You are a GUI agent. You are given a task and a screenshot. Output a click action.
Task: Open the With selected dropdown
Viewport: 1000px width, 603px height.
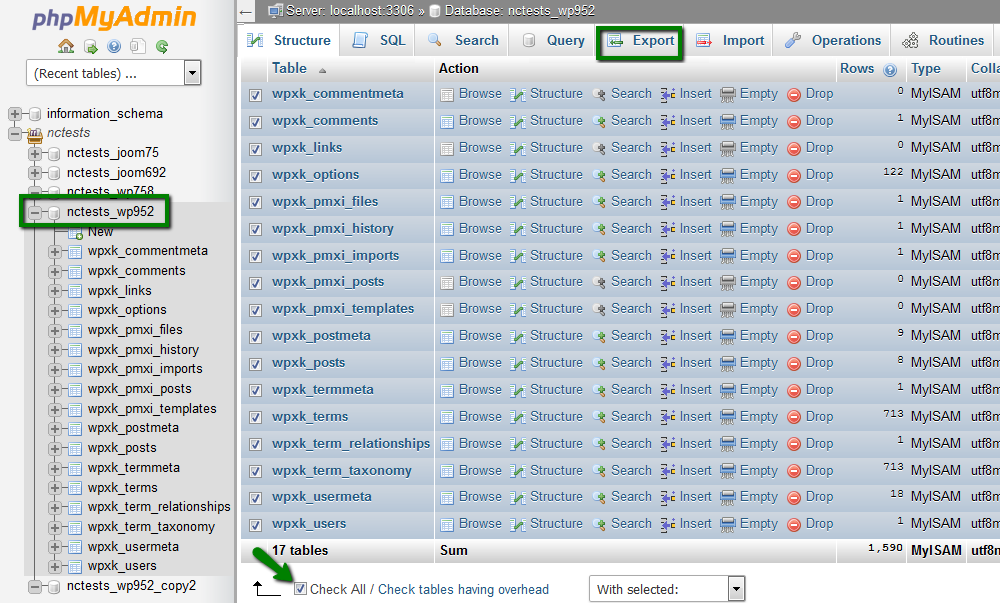coord(736,589)
